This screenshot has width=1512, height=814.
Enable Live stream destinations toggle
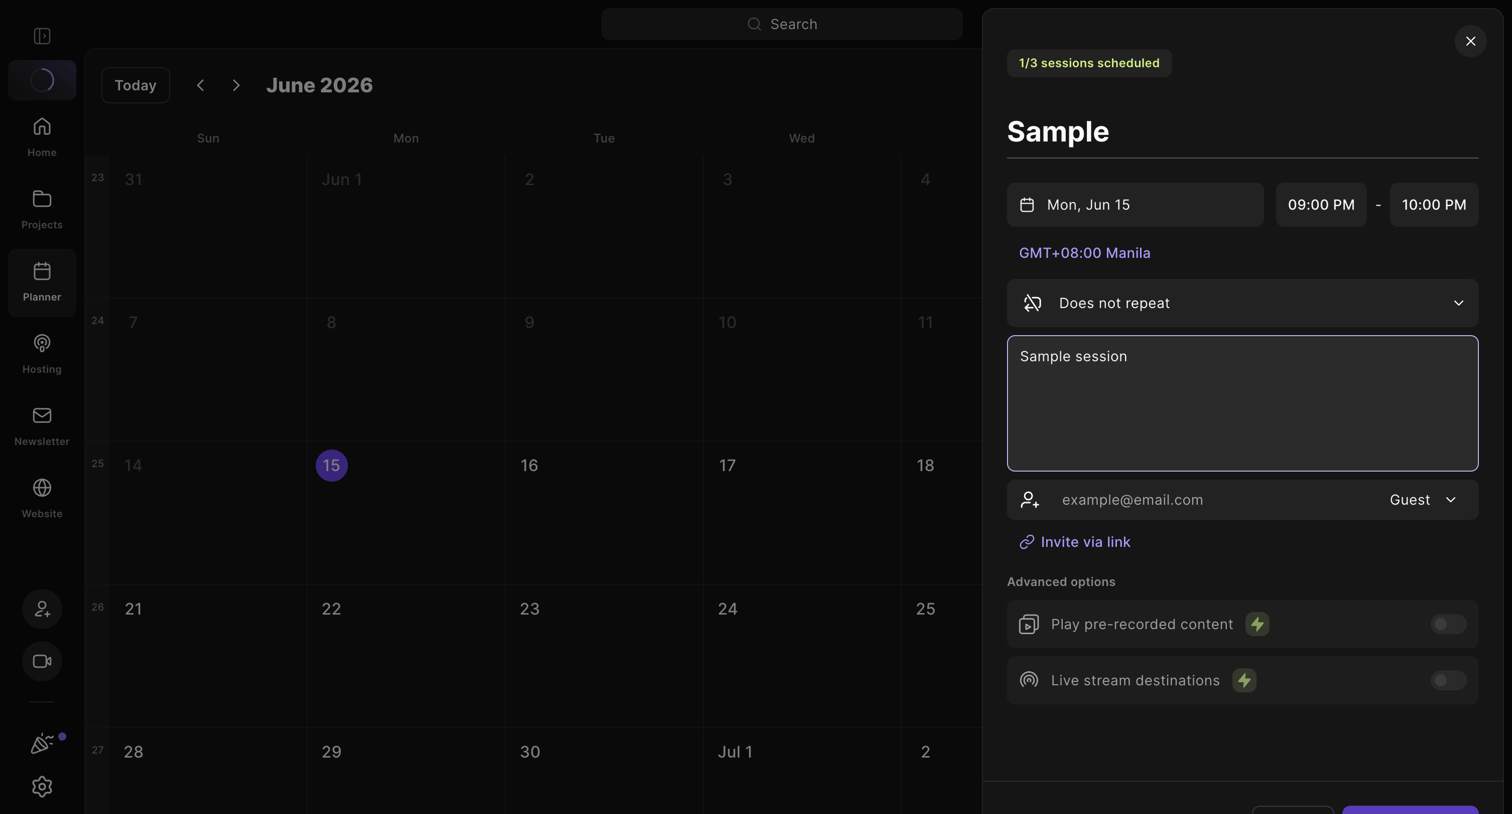[1448, 680]
